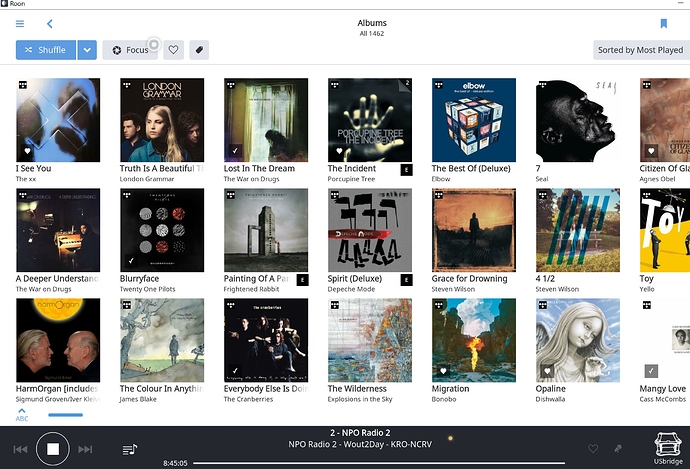The image size is (690, 469).
Task: Favorite the currently playing radio station
Action: (x=593, y=449)
